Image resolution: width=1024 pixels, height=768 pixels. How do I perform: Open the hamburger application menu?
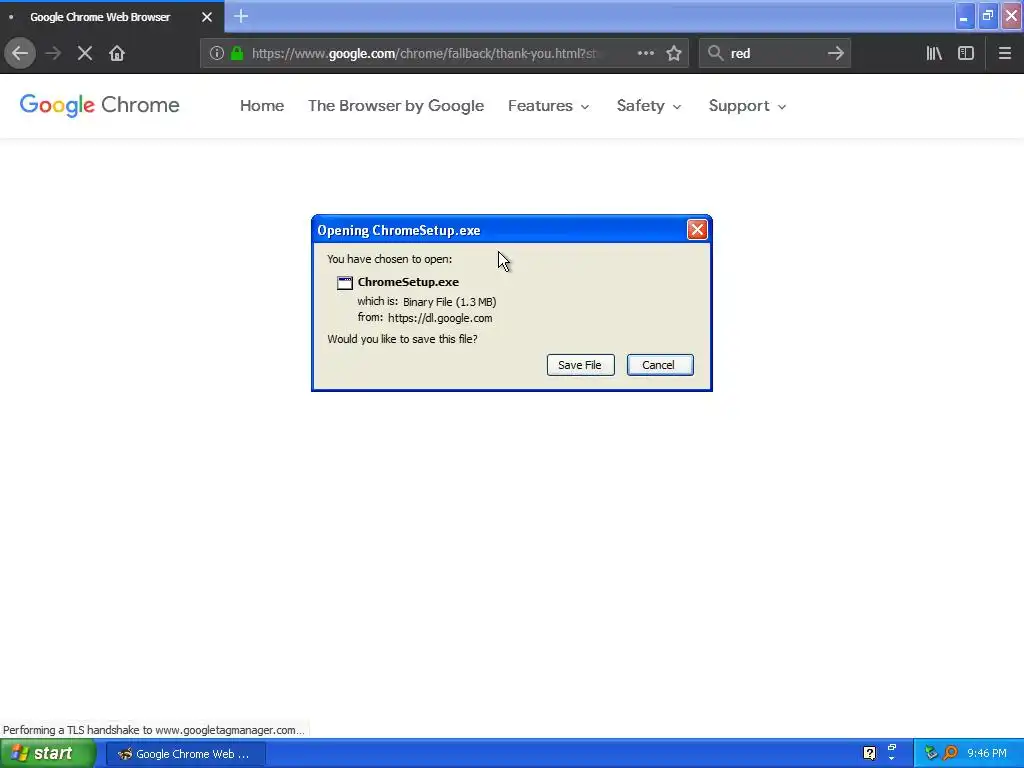click(x=1004, y=53)
